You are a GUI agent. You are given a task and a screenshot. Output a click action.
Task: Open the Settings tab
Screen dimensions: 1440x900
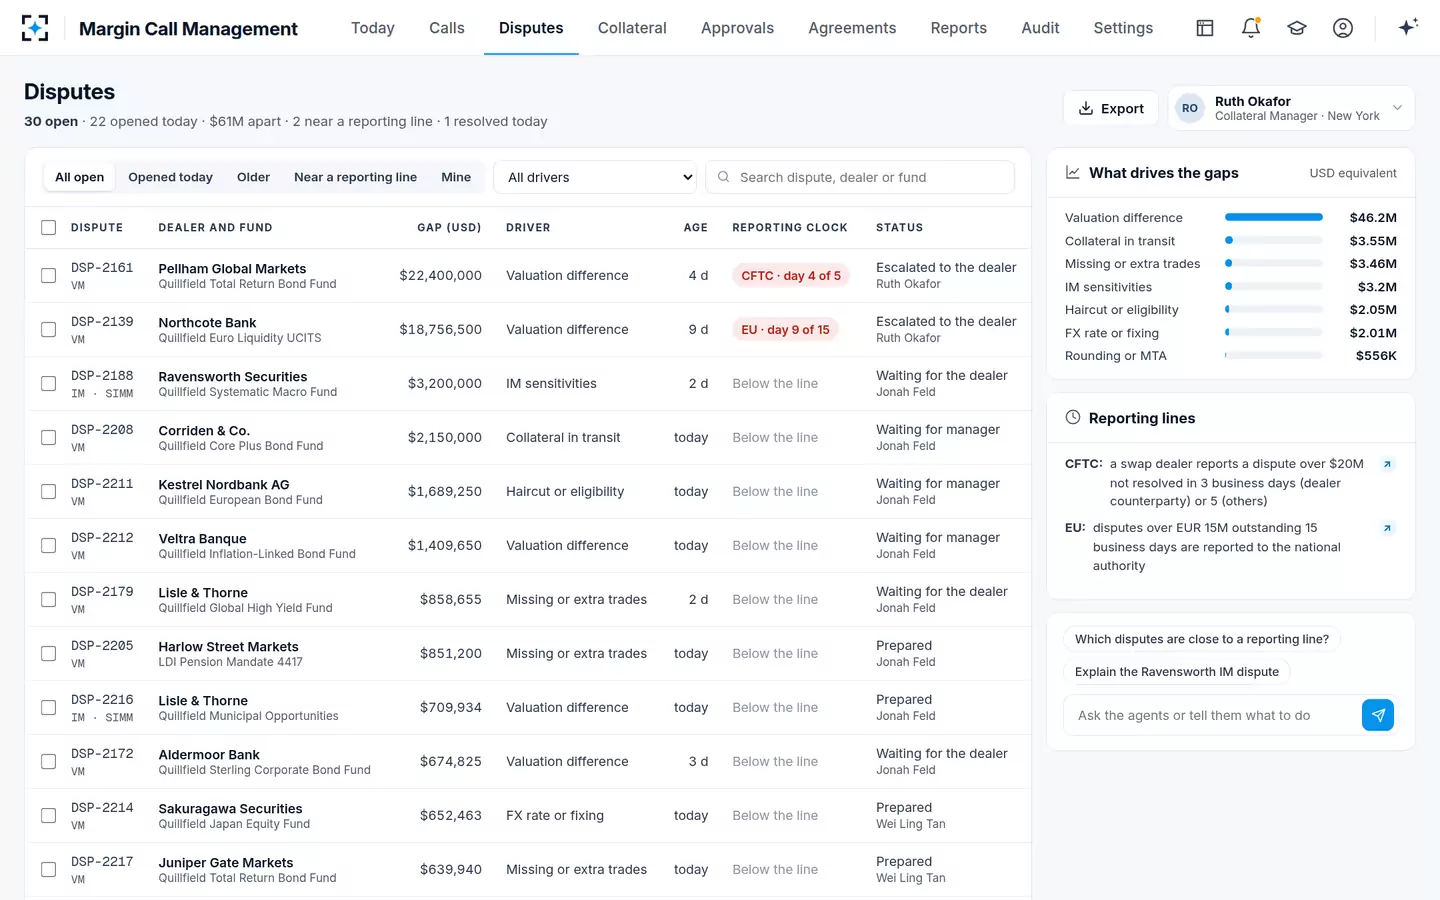(1123, 28)
